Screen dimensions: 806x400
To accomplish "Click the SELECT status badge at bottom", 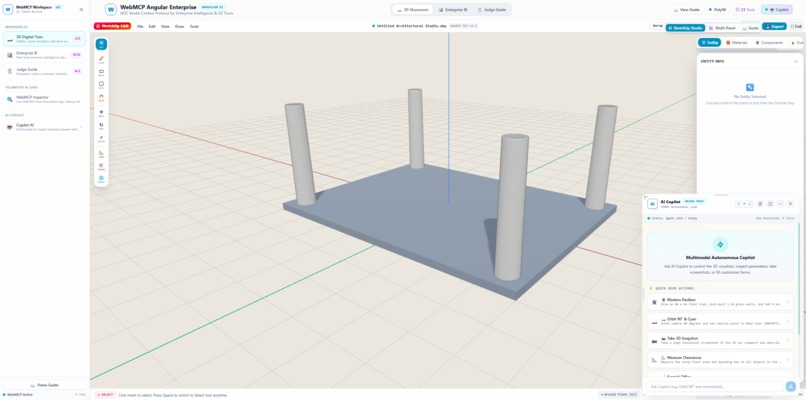I will click(105, 395).
